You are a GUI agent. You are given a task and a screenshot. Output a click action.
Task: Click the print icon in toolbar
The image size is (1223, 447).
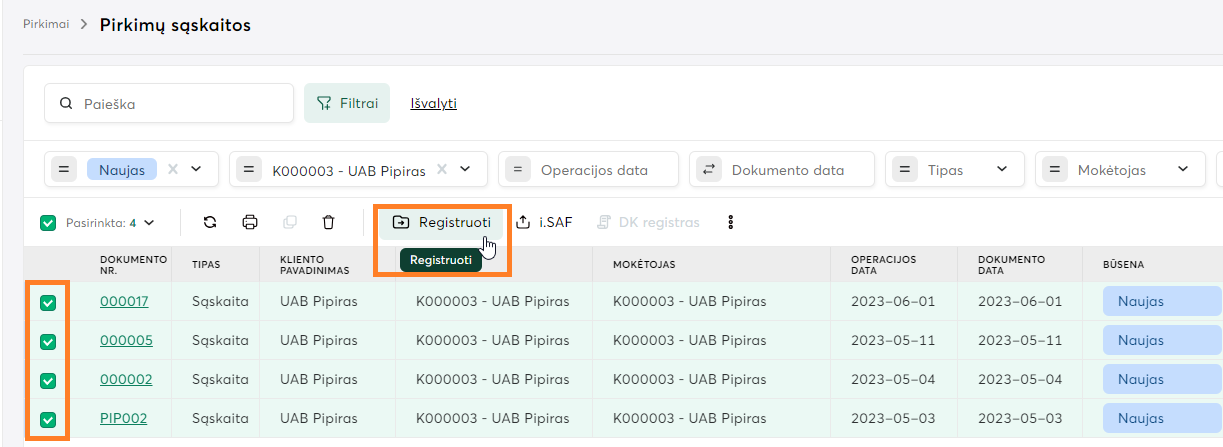(x=250, y=222)
